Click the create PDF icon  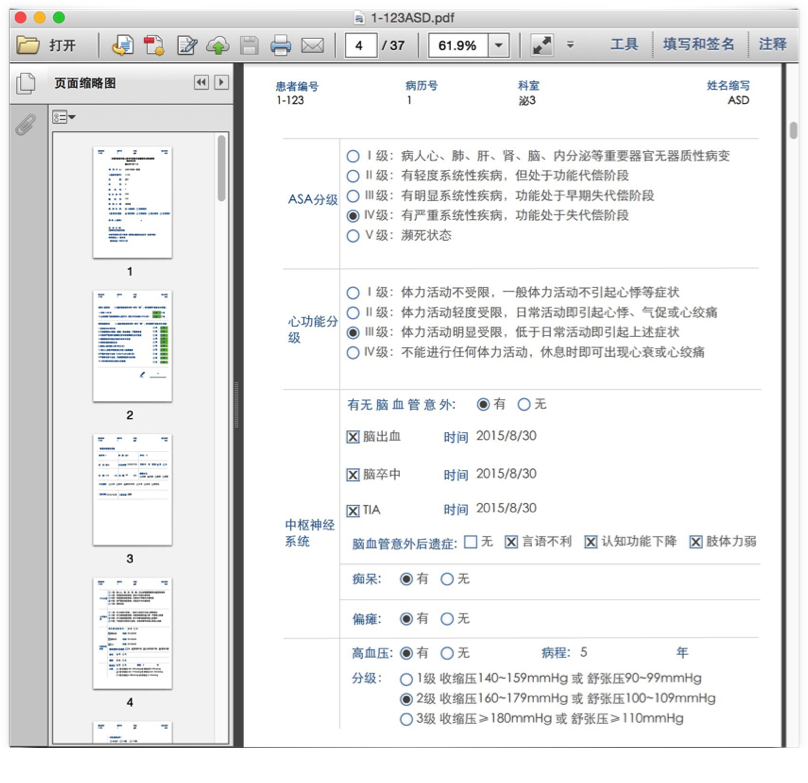154,45
